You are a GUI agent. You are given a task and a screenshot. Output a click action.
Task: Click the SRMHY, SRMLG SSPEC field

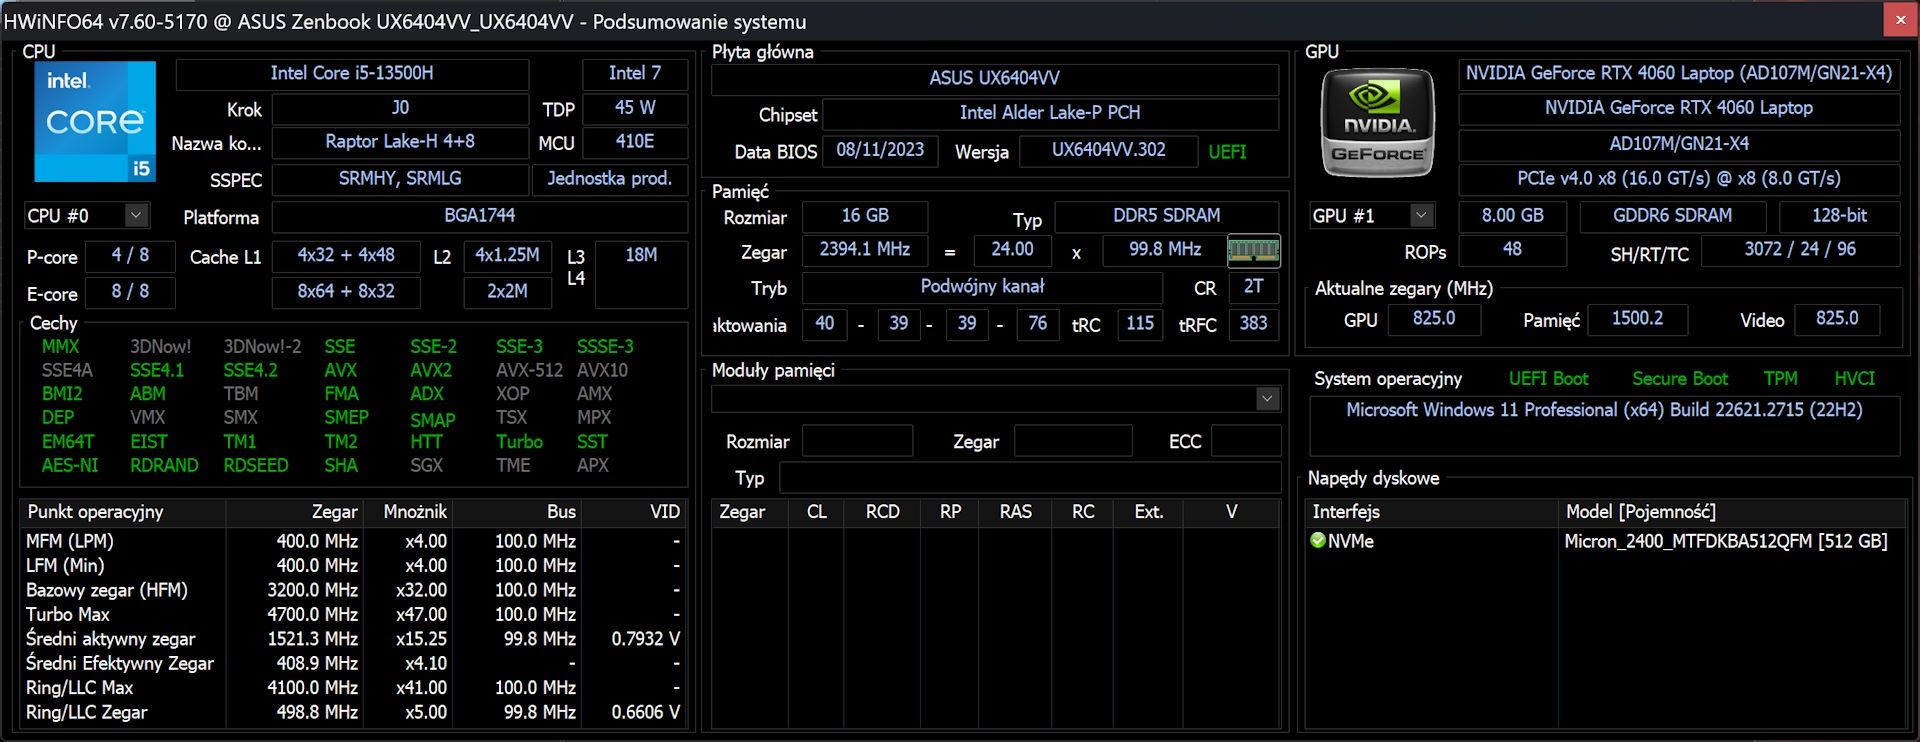tap(400, 179)
